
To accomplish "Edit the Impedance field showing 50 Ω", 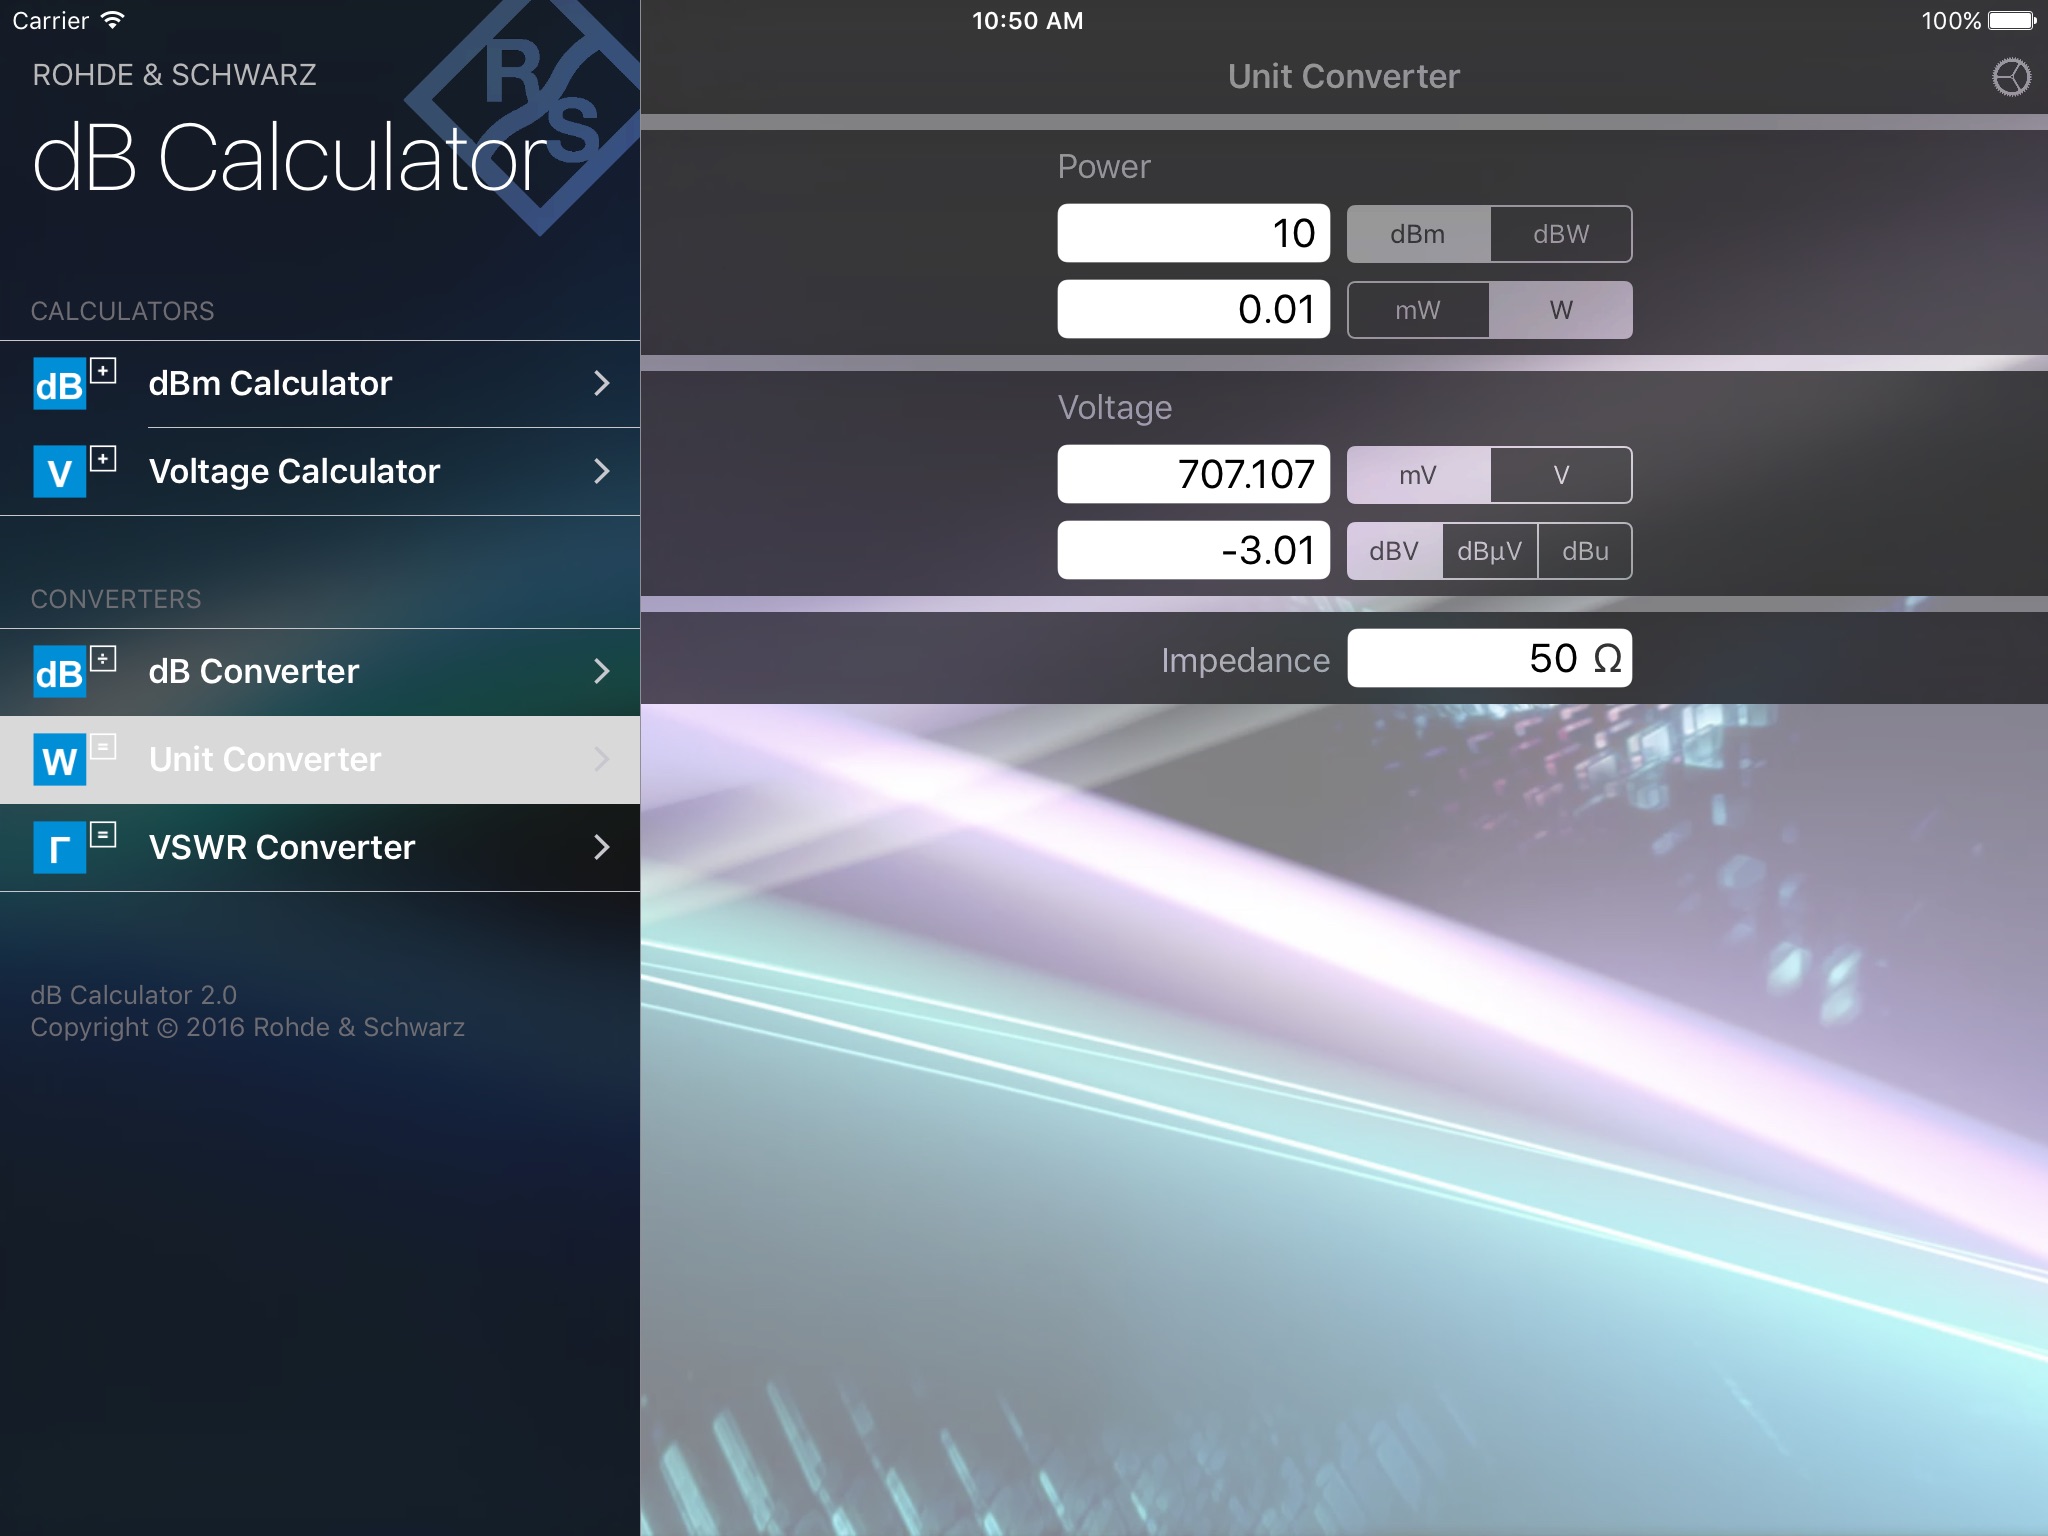I will [1489, 658].
